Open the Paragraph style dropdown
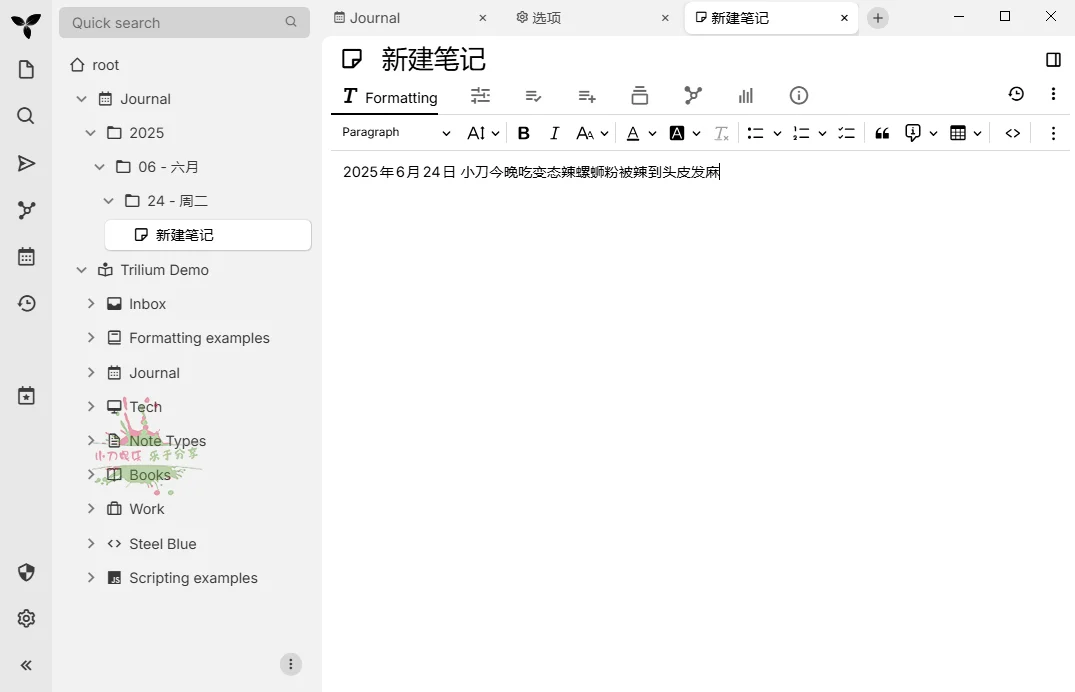 (395, 132)
